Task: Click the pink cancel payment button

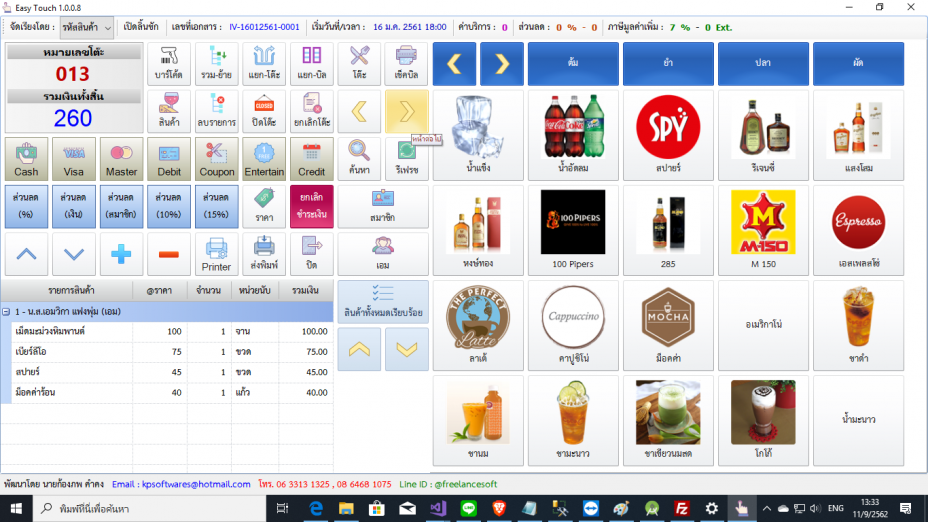Action: pos(311,207)
